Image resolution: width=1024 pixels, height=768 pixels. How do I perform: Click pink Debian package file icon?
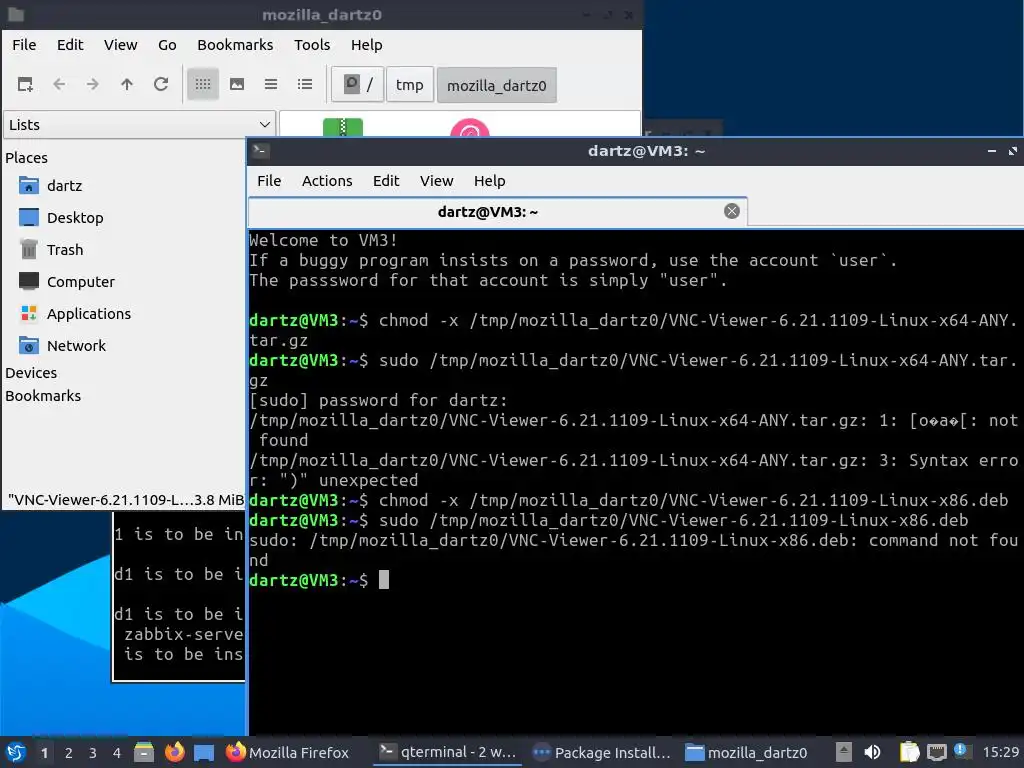(470, 128)
